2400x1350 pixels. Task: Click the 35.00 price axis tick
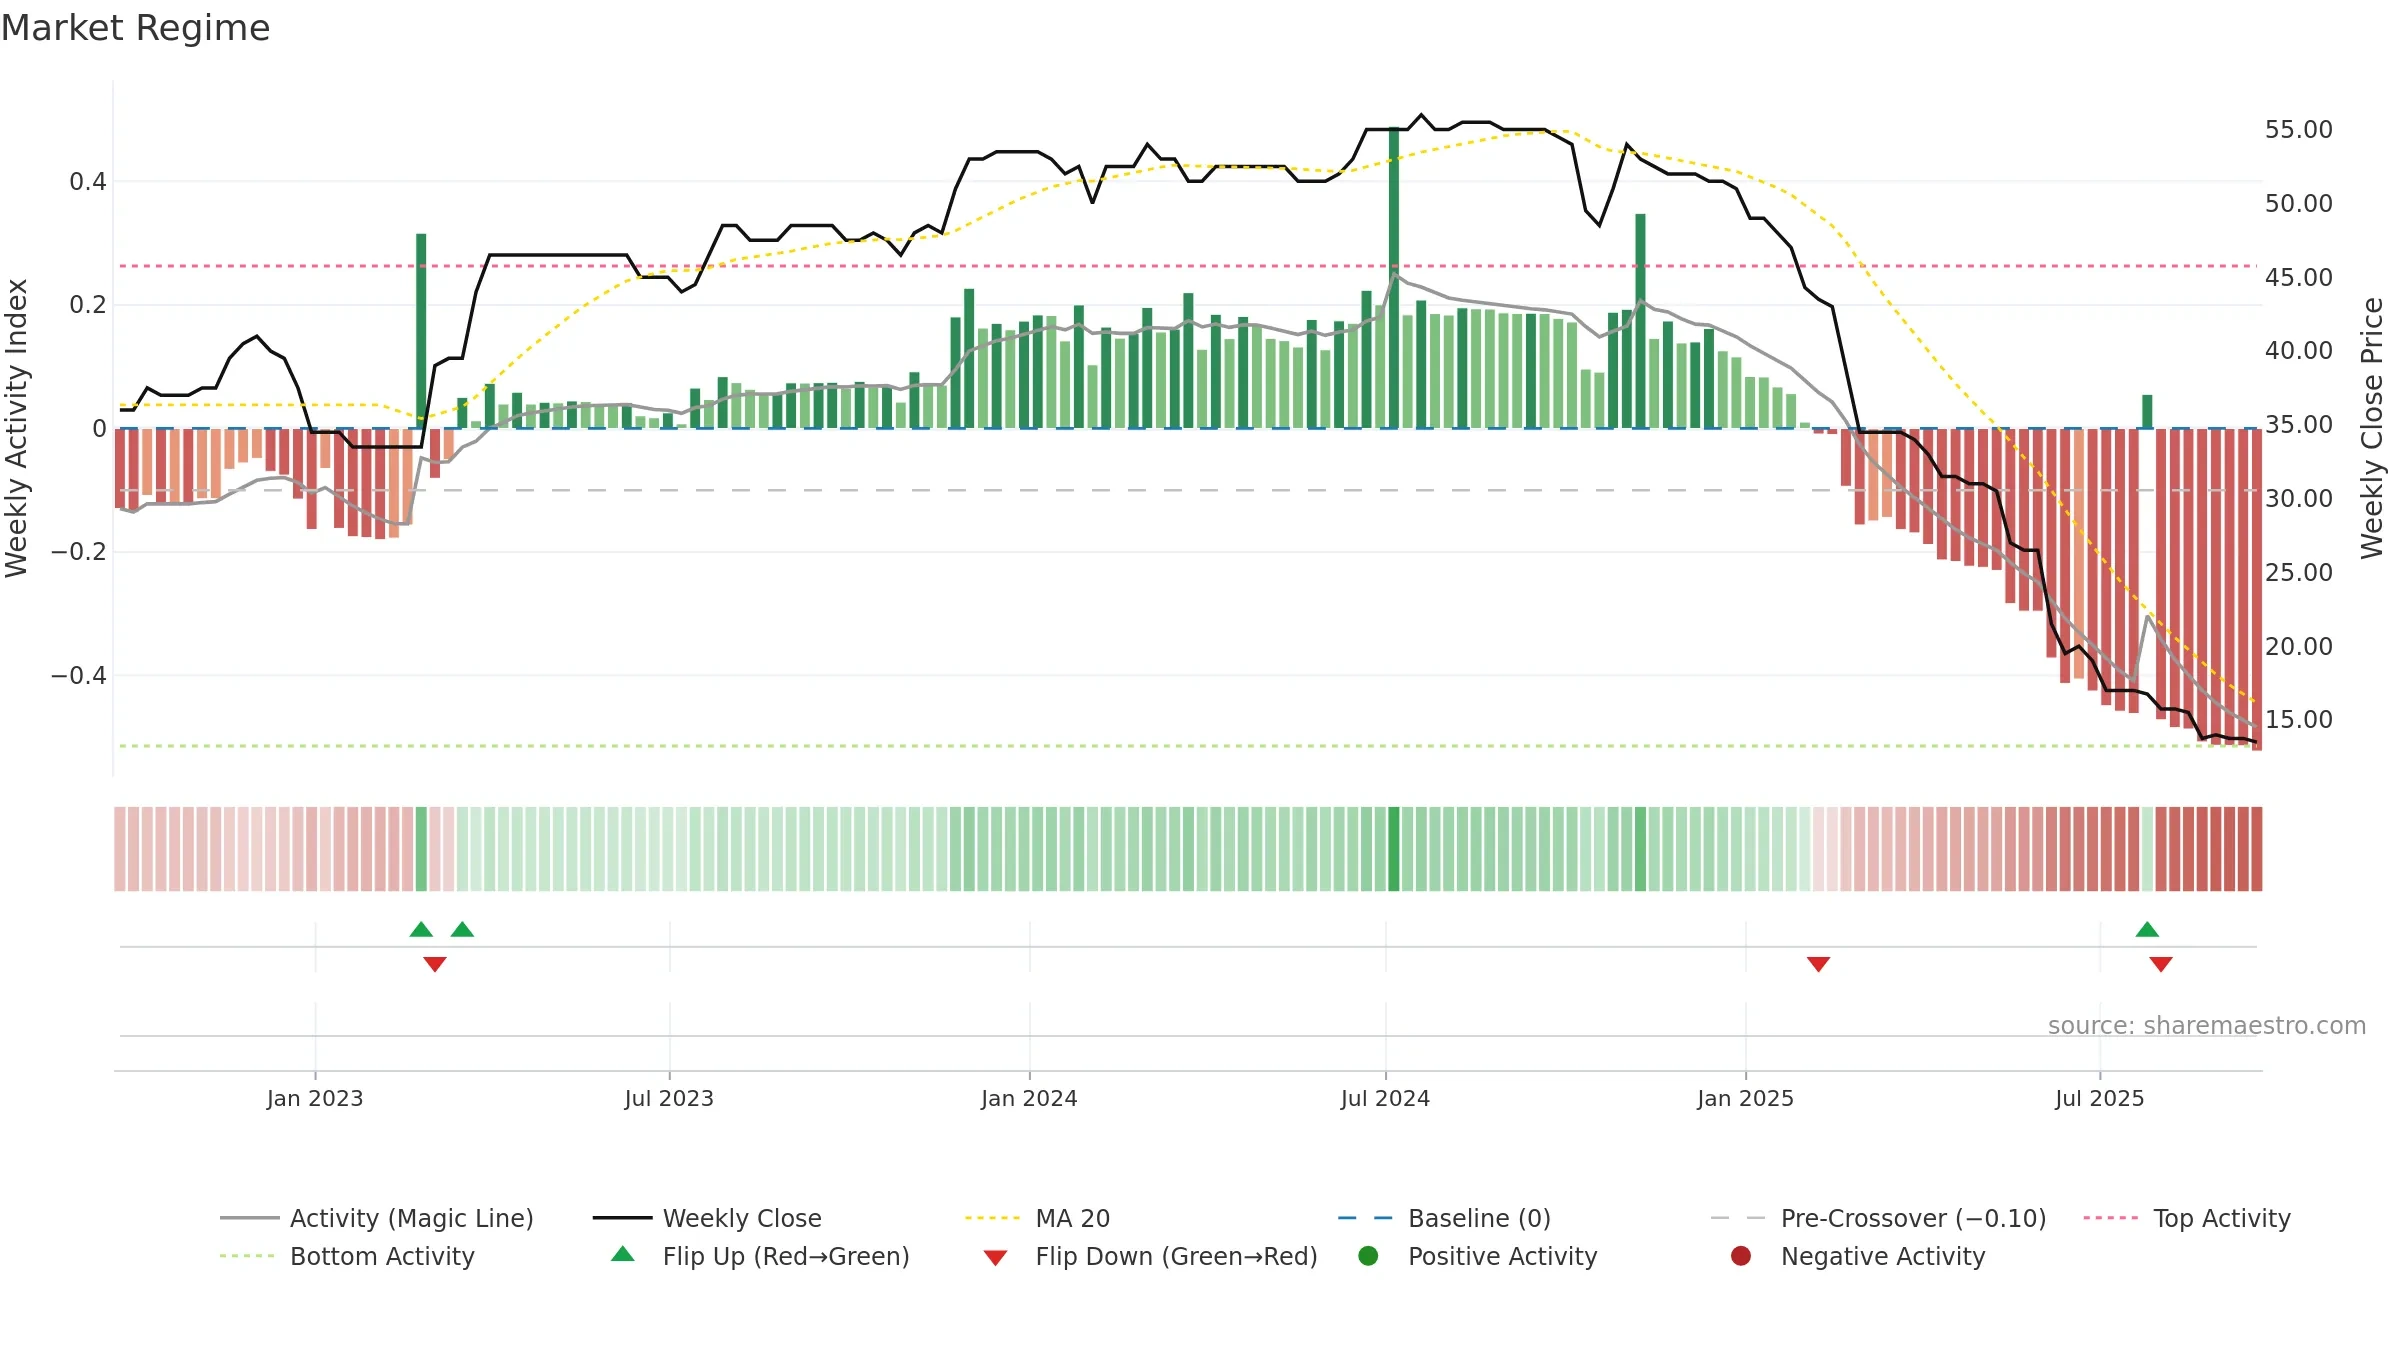pos(2298,425)
